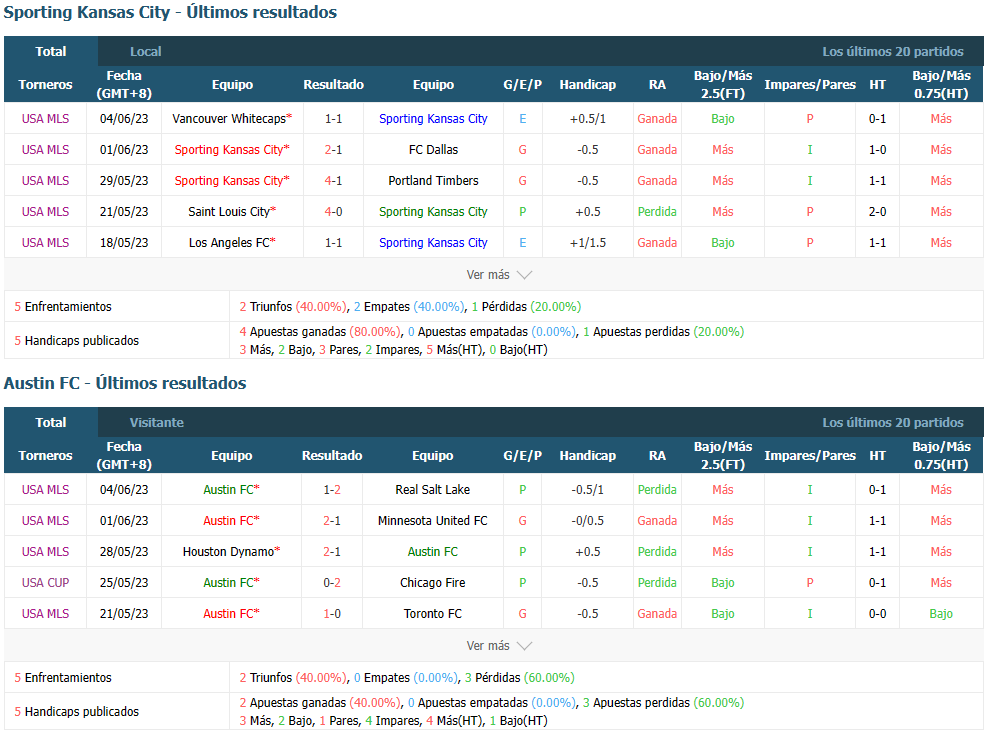Click Vancouver Whitecaps team name
The height and width of the screenshot is (737, 994).
(x=232, y=119)
